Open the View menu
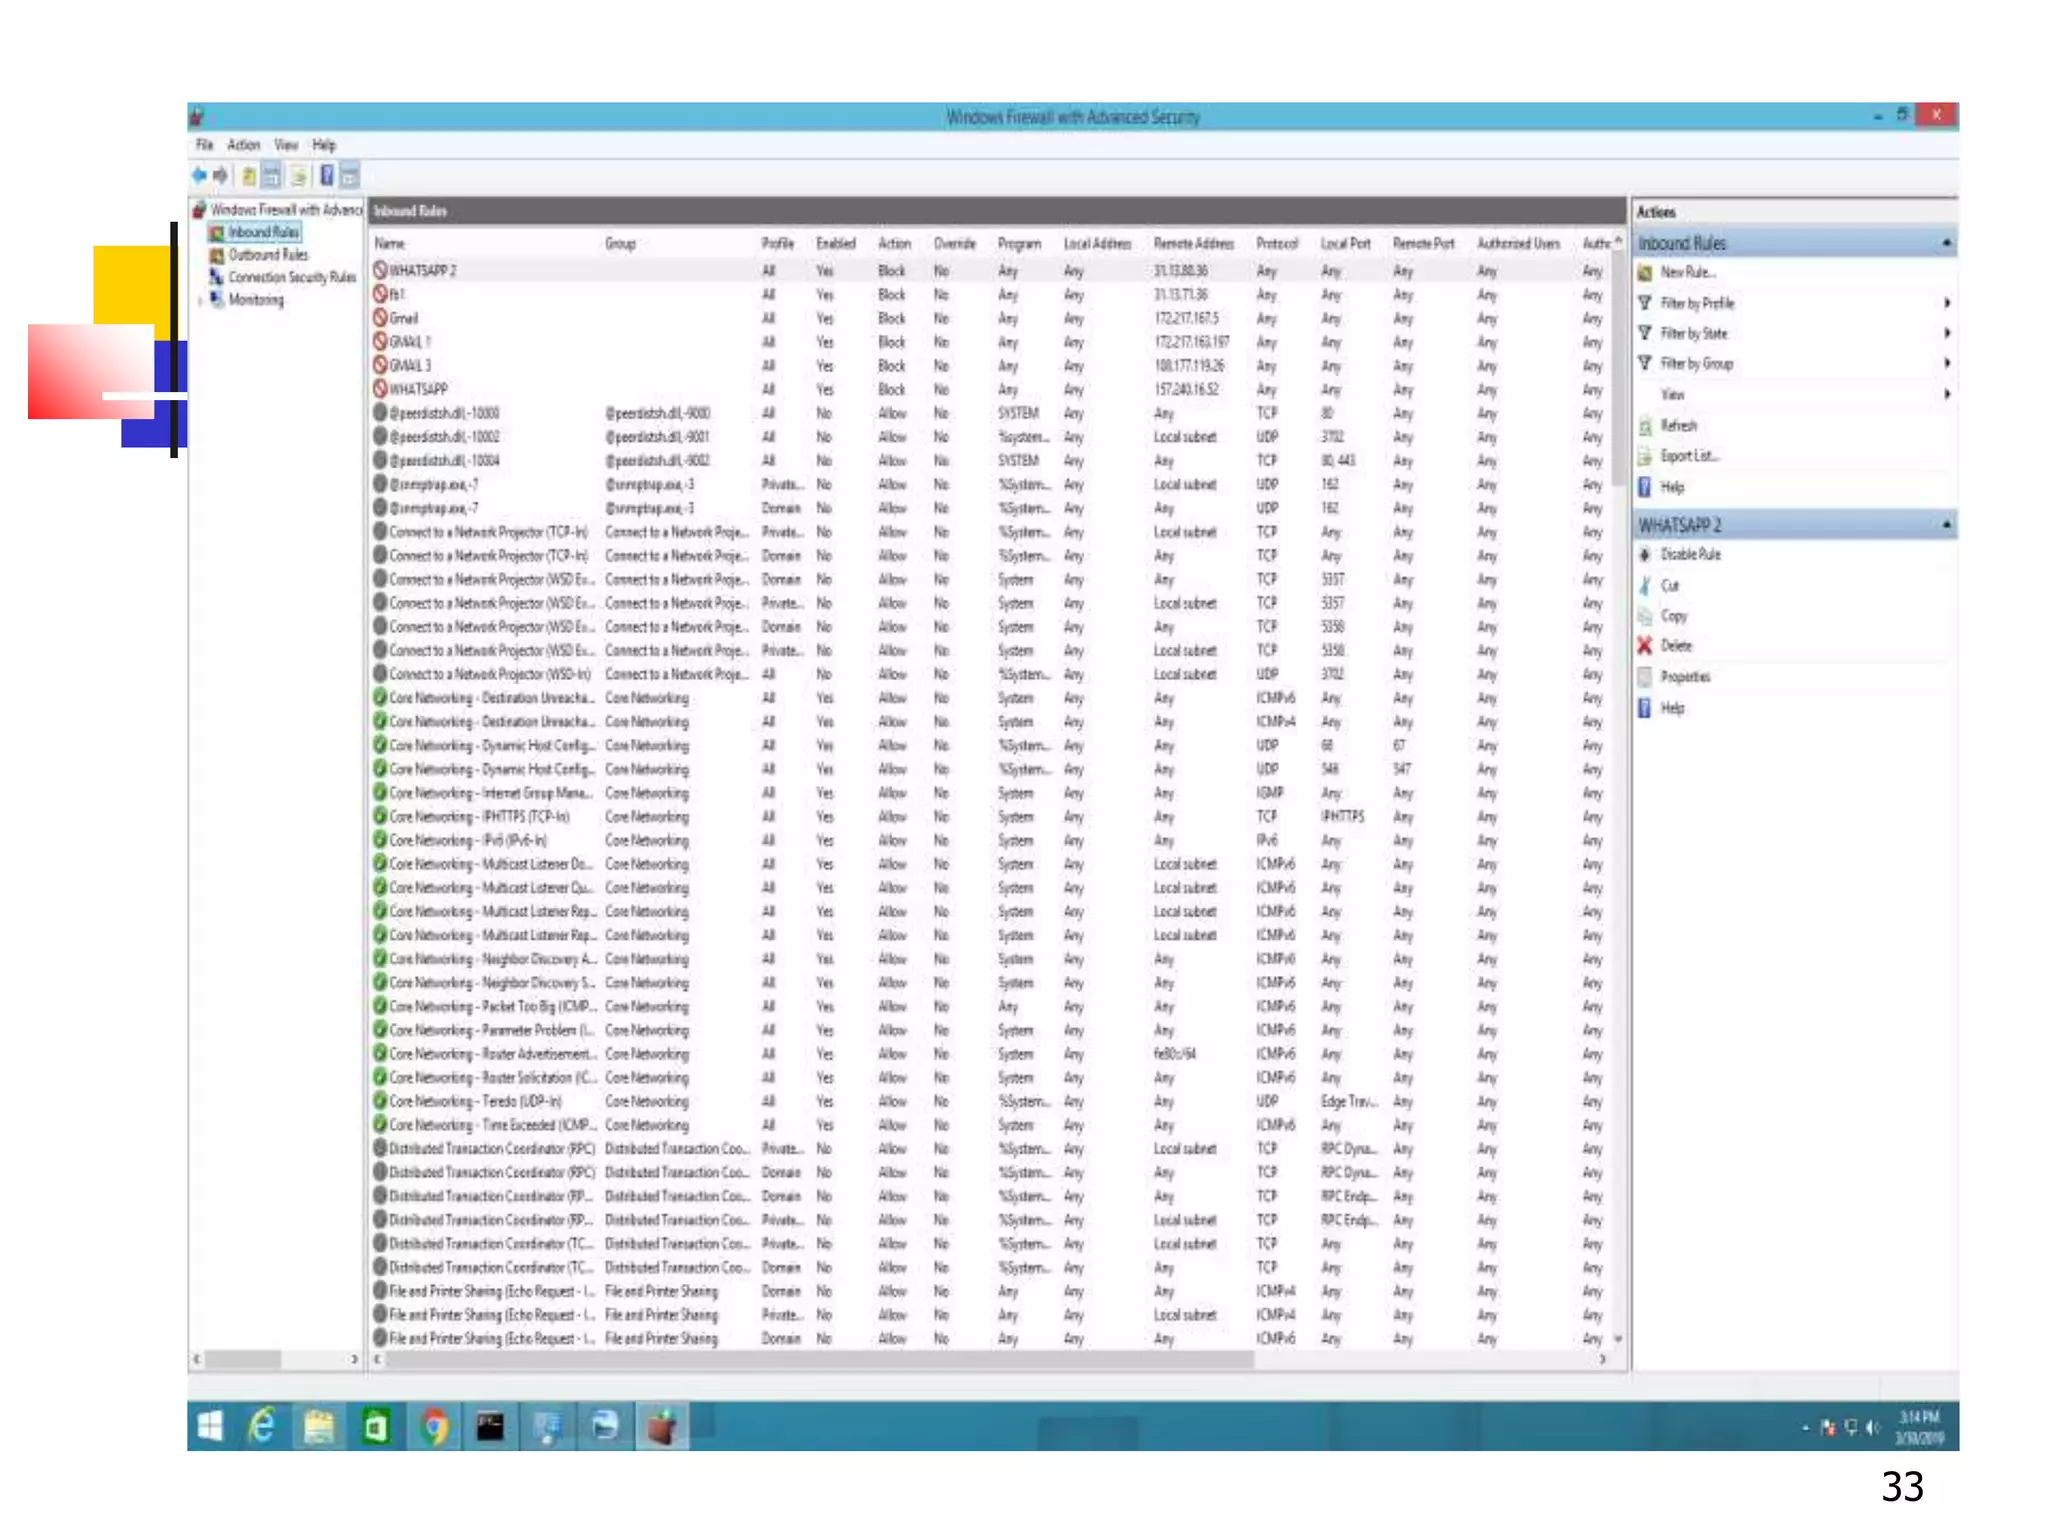 point(286,145)
